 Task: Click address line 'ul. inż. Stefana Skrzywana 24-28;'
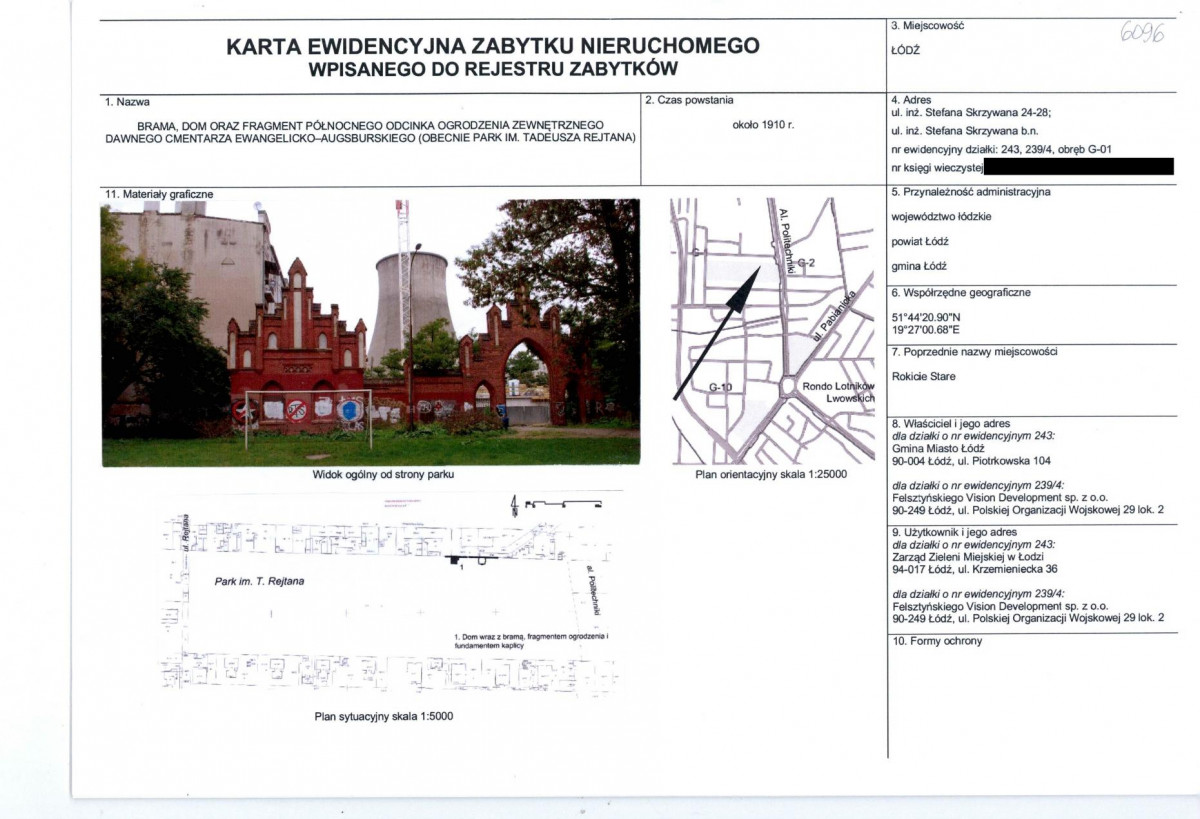(x=971, y=115)
